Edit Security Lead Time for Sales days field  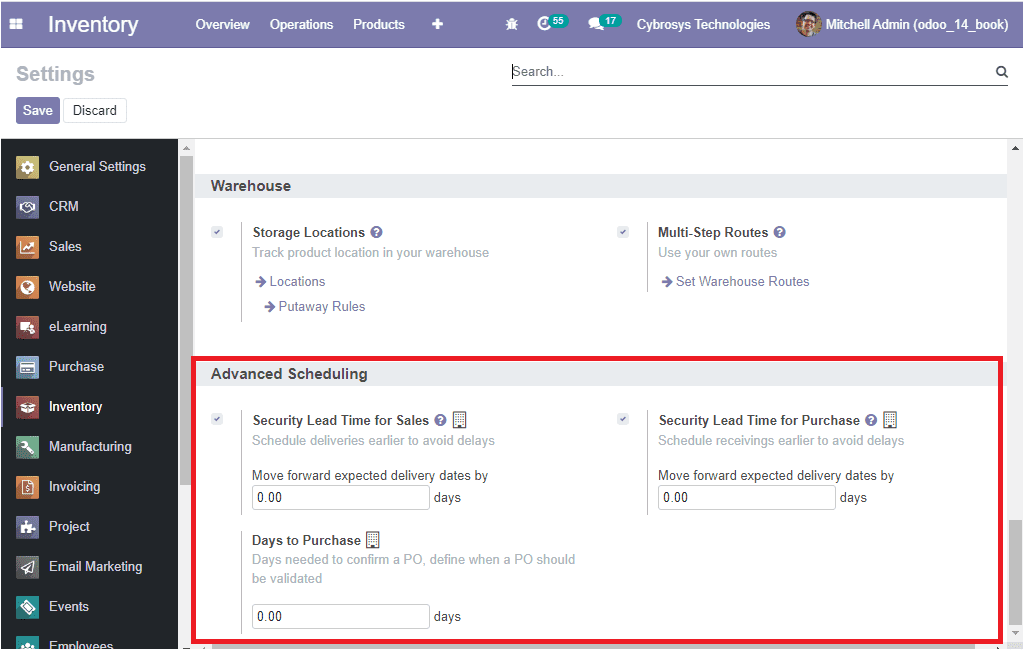[x=341, y=498]
